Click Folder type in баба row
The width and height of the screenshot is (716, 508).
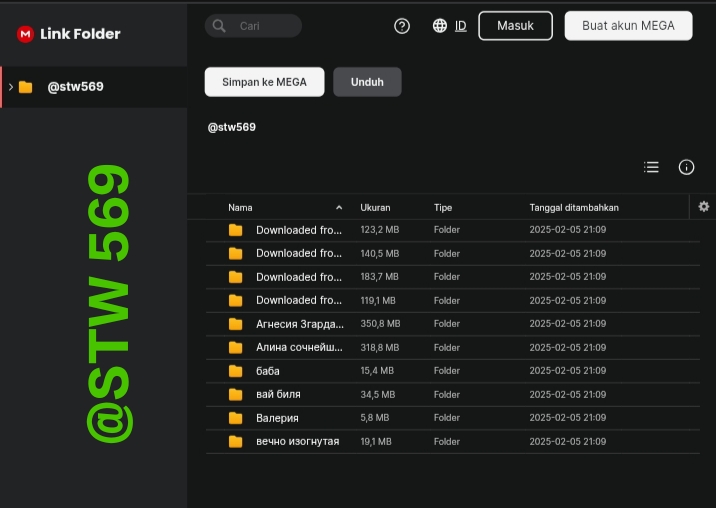447,370
